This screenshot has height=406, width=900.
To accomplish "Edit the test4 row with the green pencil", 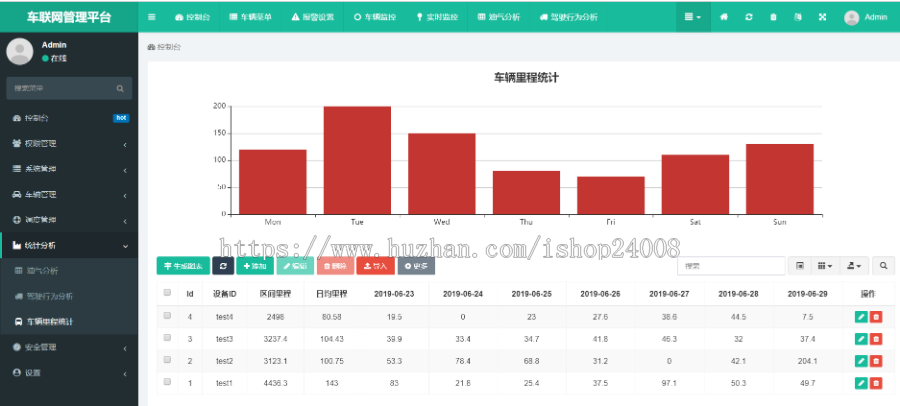I will click(x=861, y=317).
